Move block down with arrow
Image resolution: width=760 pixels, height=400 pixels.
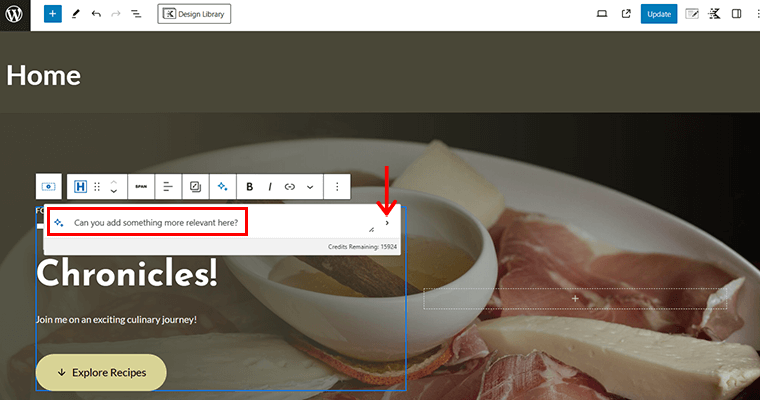coord(113,192)
